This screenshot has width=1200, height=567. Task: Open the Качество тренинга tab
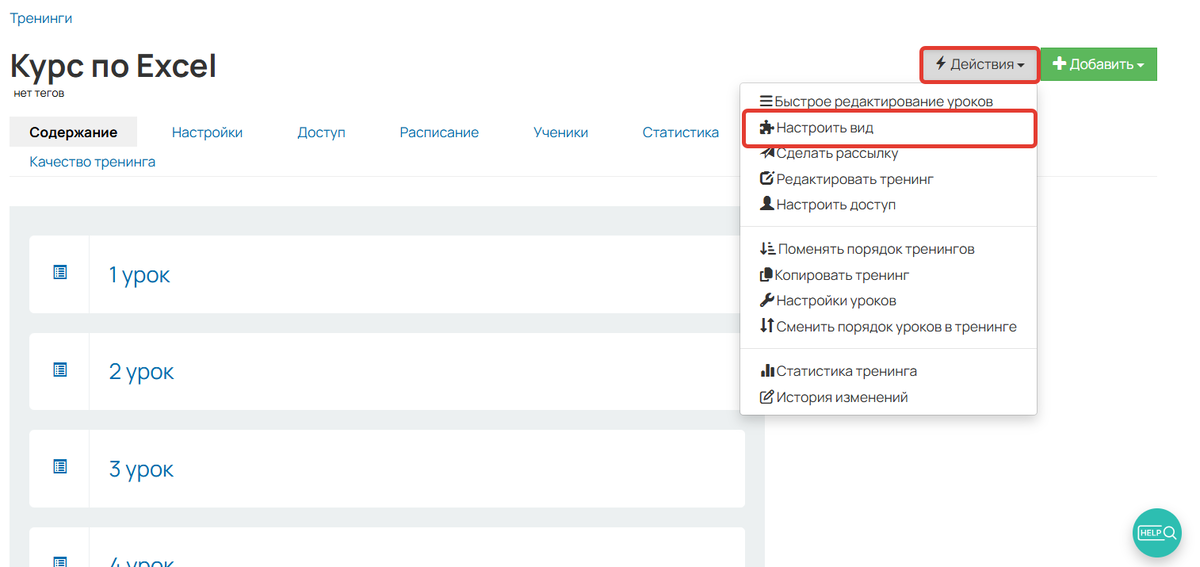click(x=92, y=161)
